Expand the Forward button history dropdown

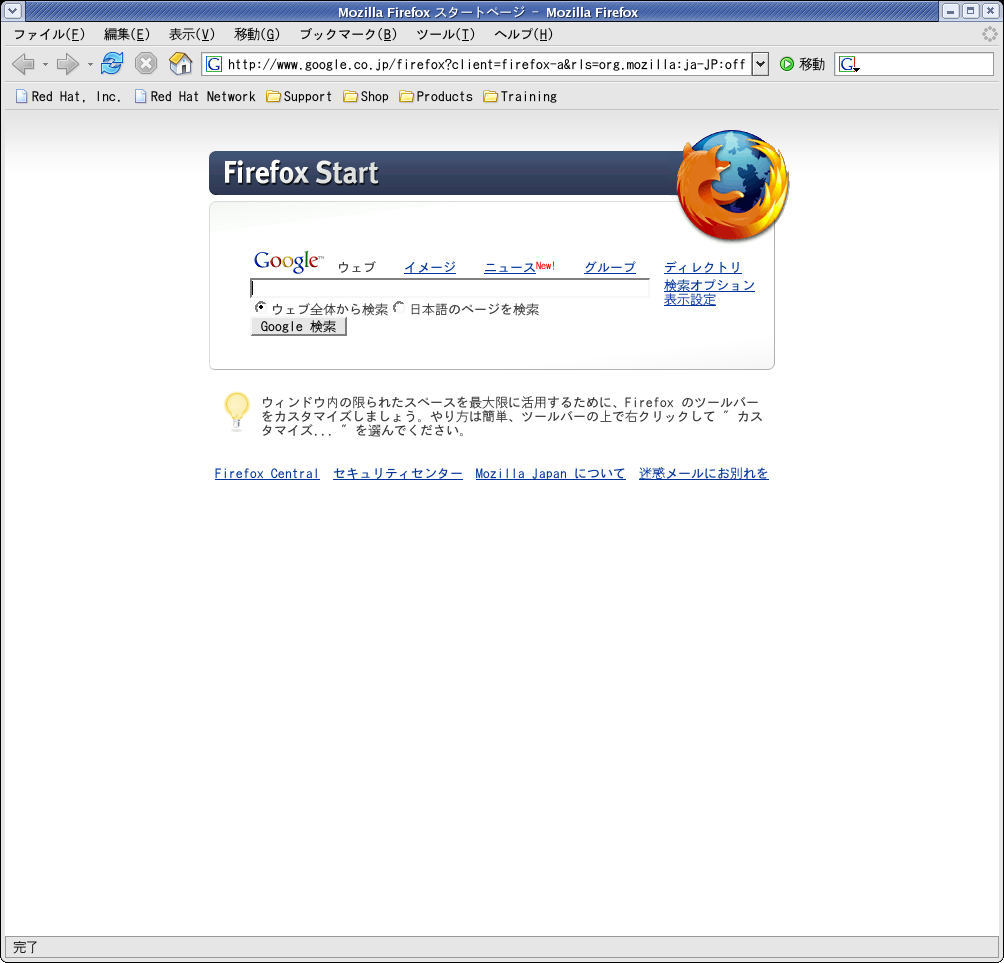90,65
